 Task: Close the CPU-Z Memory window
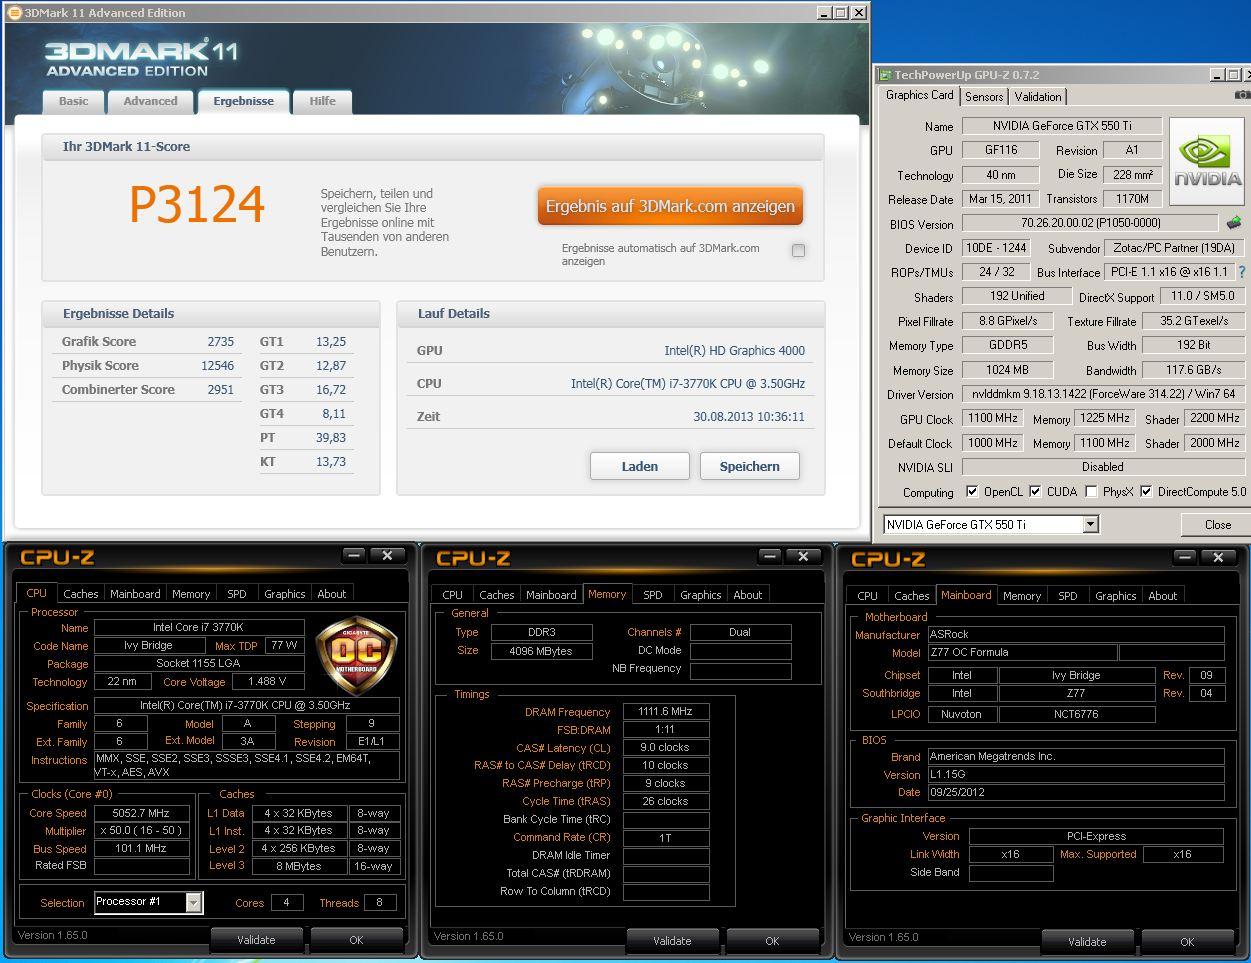click(804, 556)
